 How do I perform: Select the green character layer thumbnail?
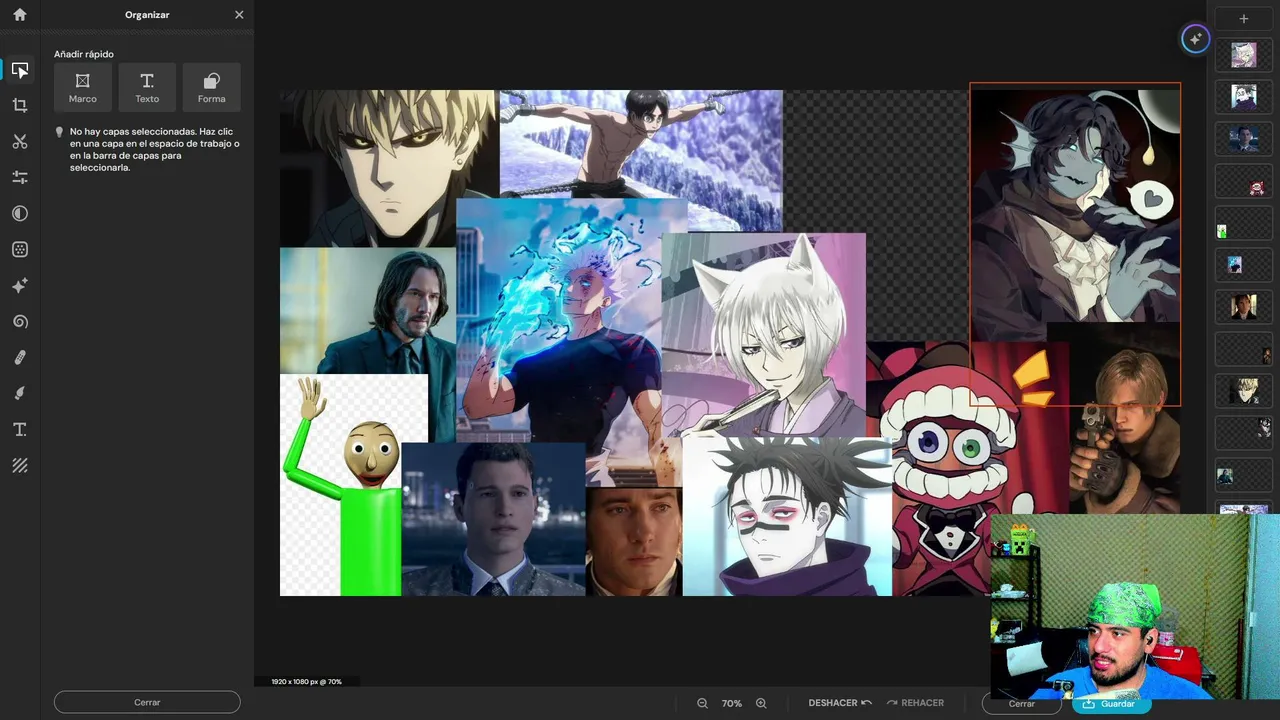click(1244, 223)
